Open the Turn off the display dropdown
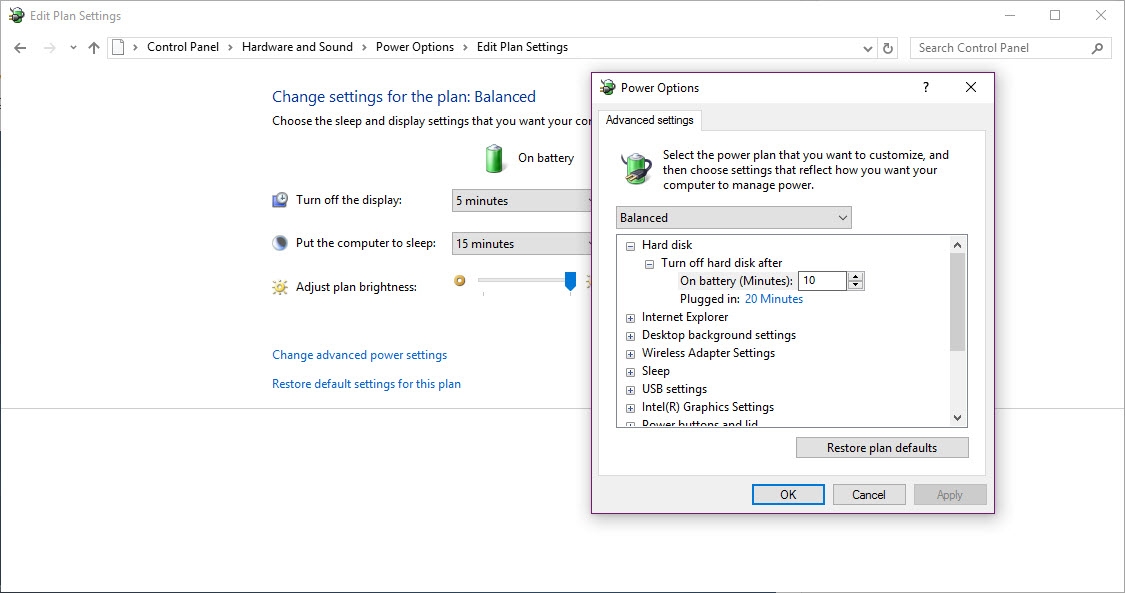Screen dimensions: 1125x593 523,201
